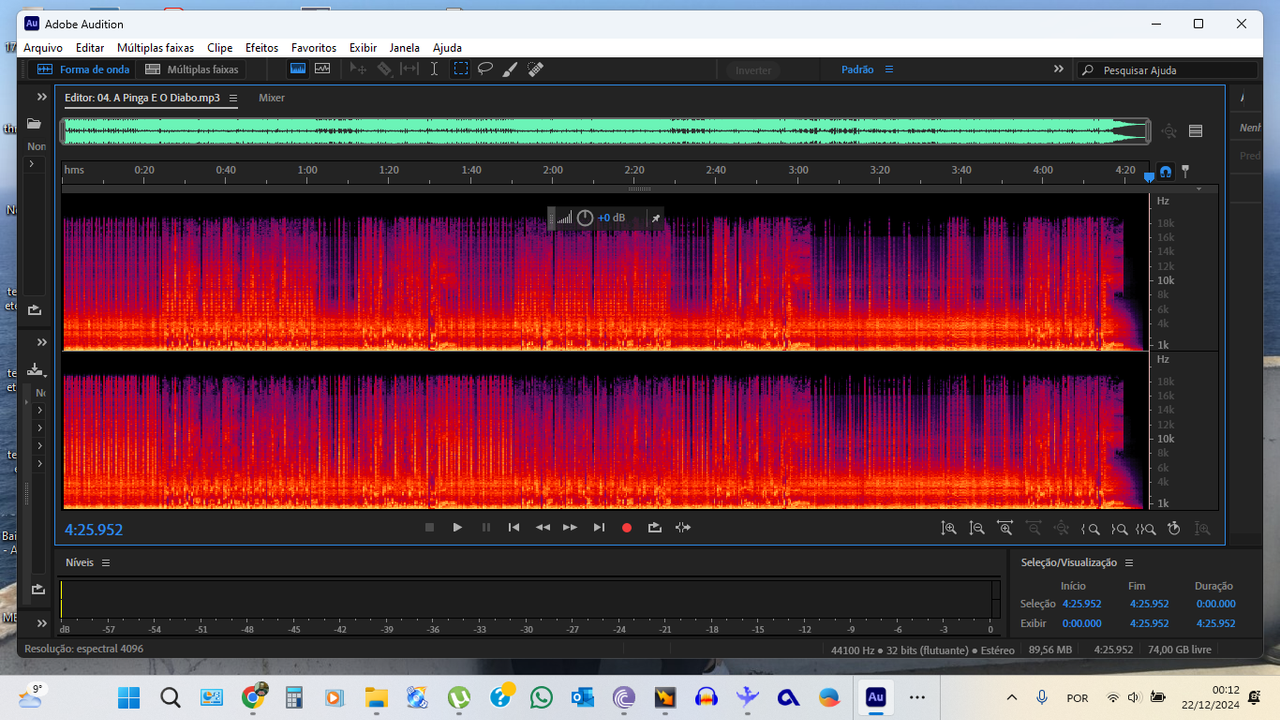Toggle loop playback

click(x=655, y=528)
